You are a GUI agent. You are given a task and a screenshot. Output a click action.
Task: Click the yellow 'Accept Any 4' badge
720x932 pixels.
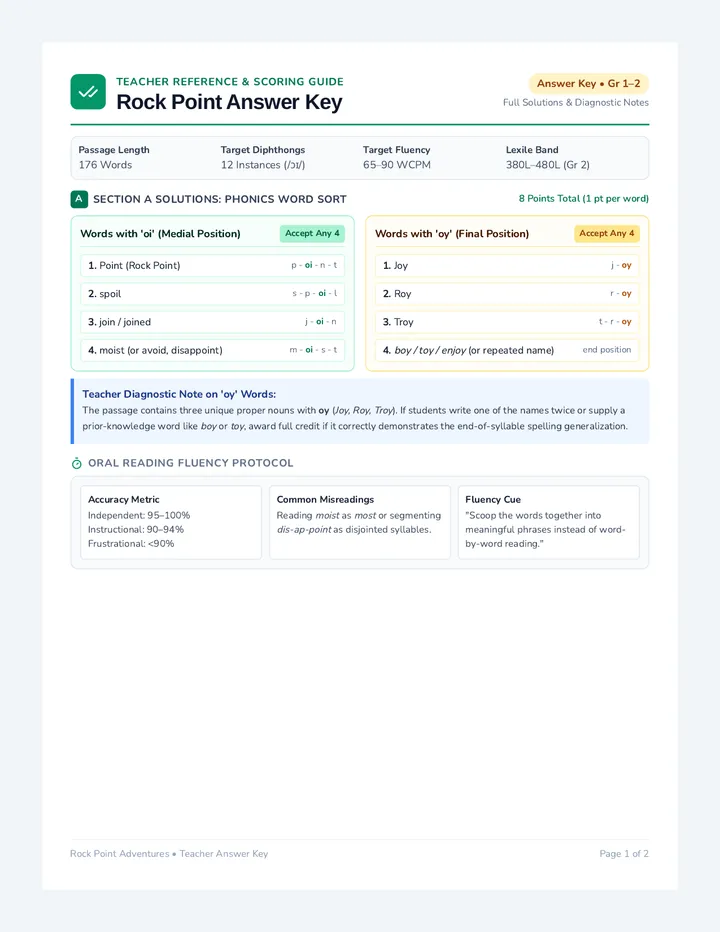(x=606, y=234)
